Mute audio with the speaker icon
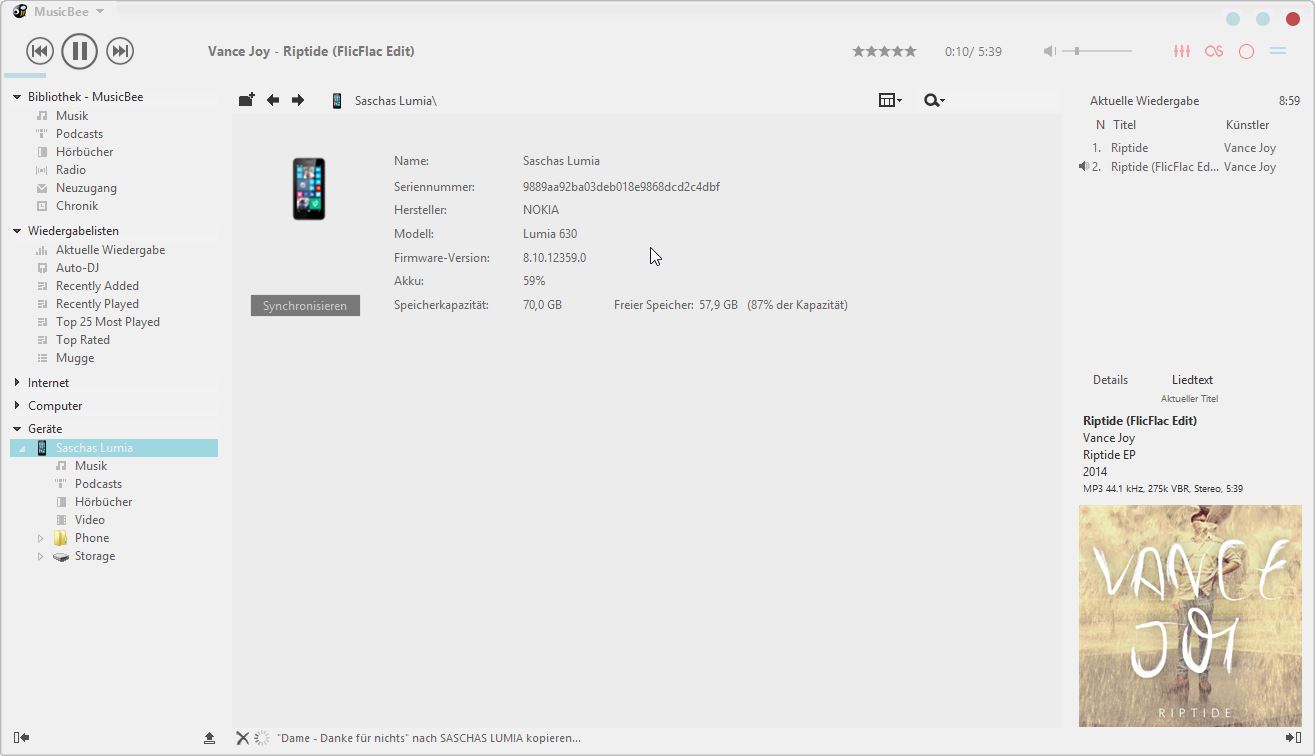 1049,51
